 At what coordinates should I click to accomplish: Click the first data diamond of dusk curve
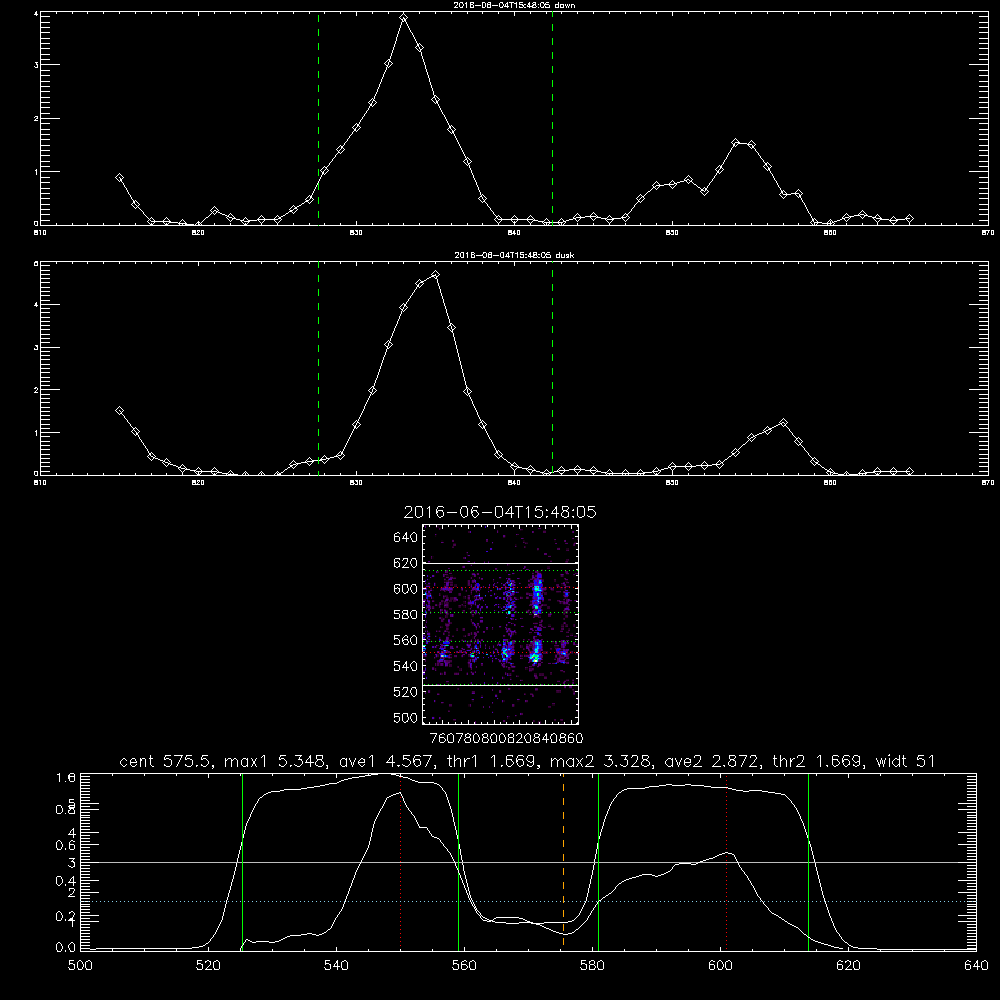[119, 411]
